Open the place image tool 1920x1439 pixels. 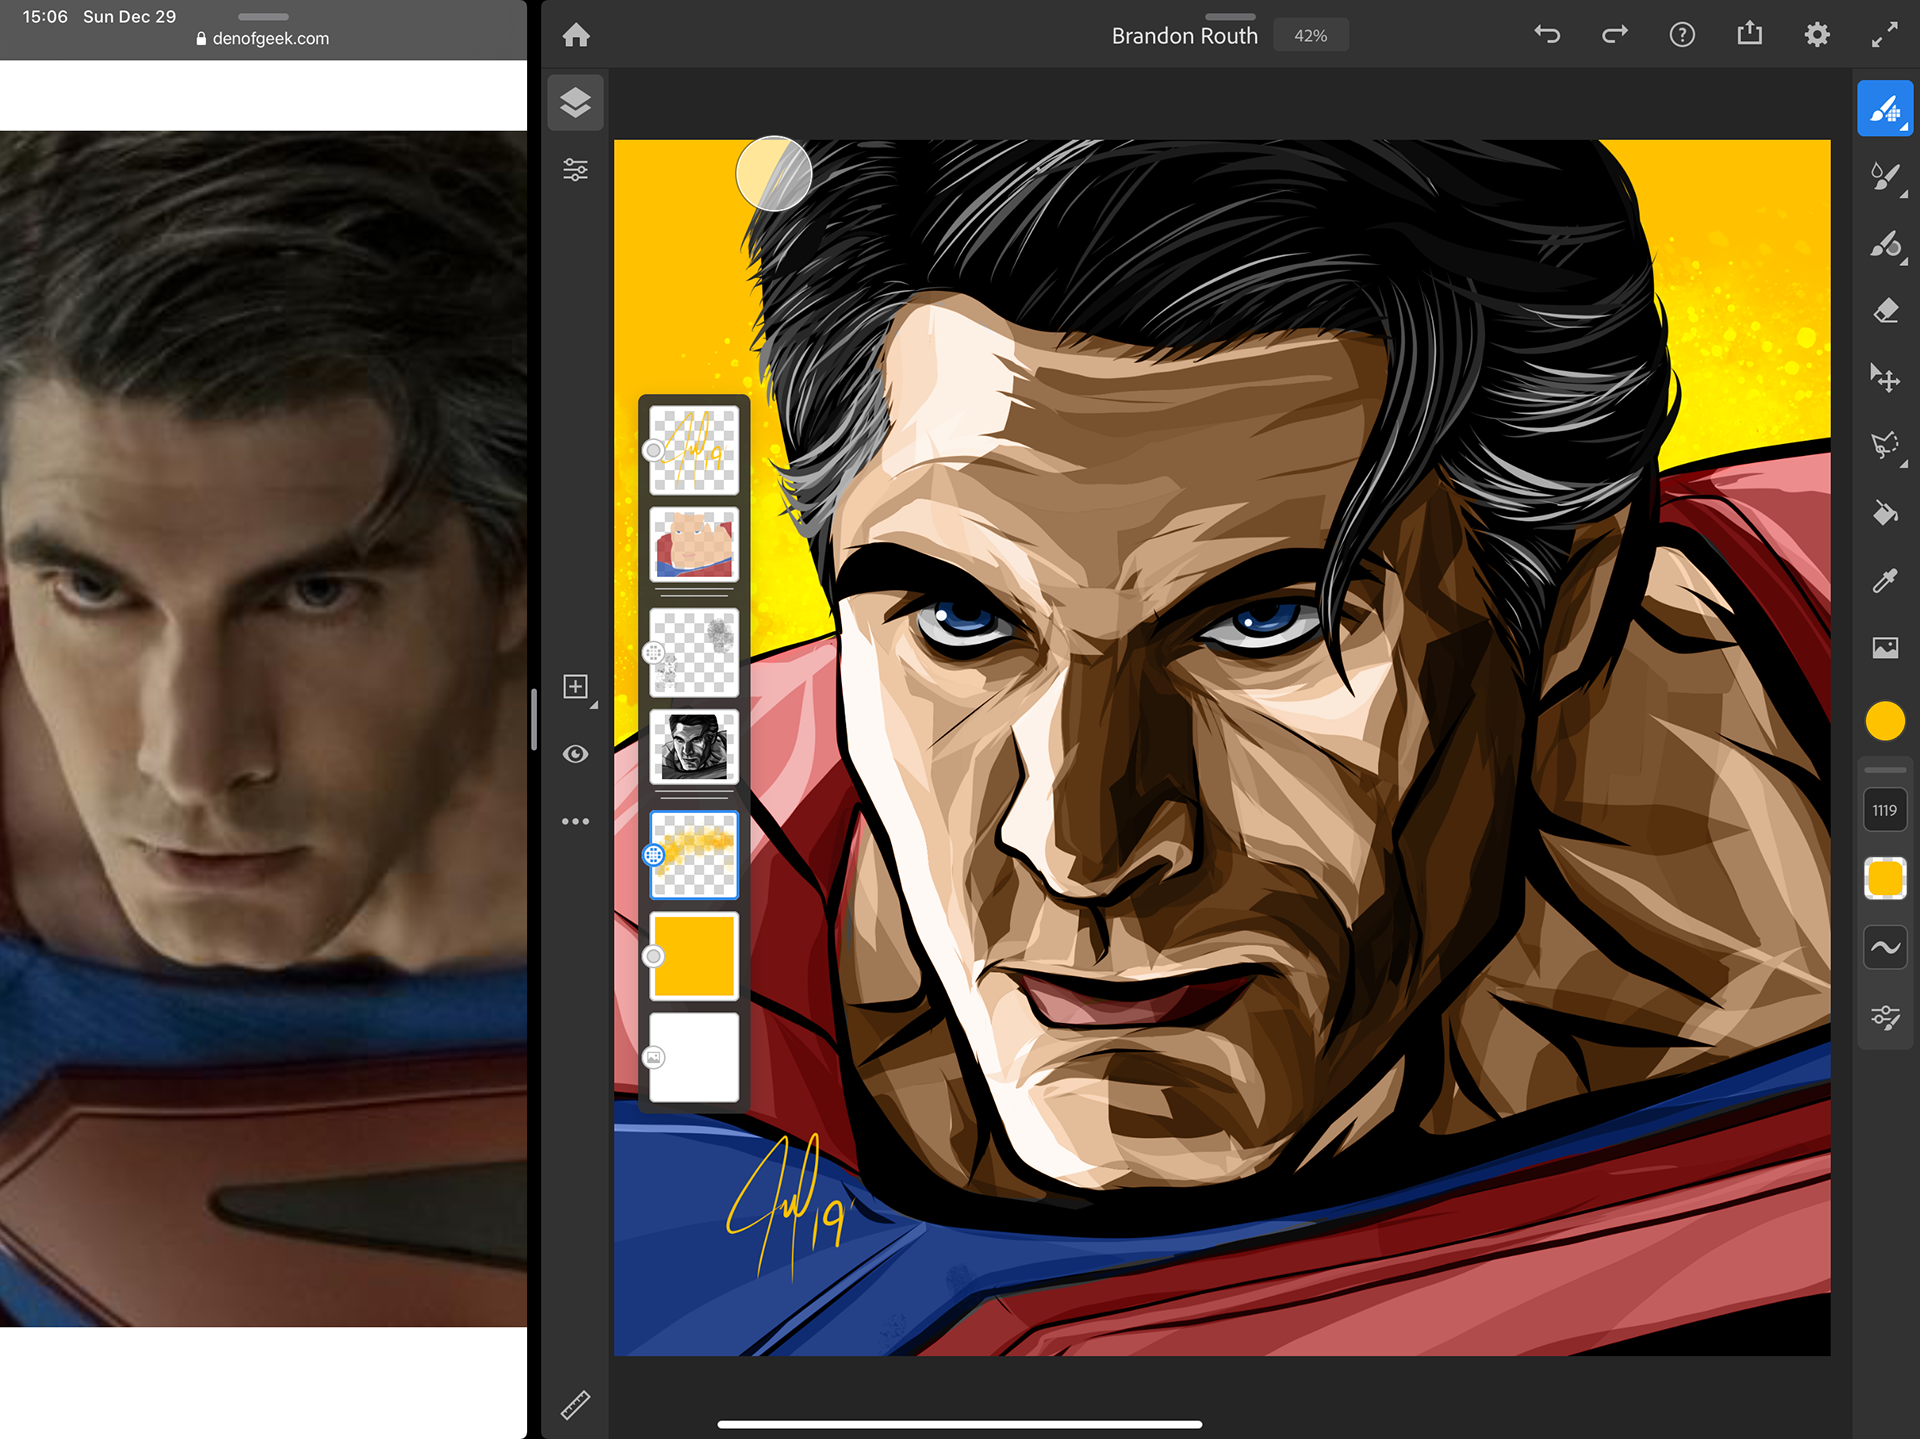(1885, 648)
